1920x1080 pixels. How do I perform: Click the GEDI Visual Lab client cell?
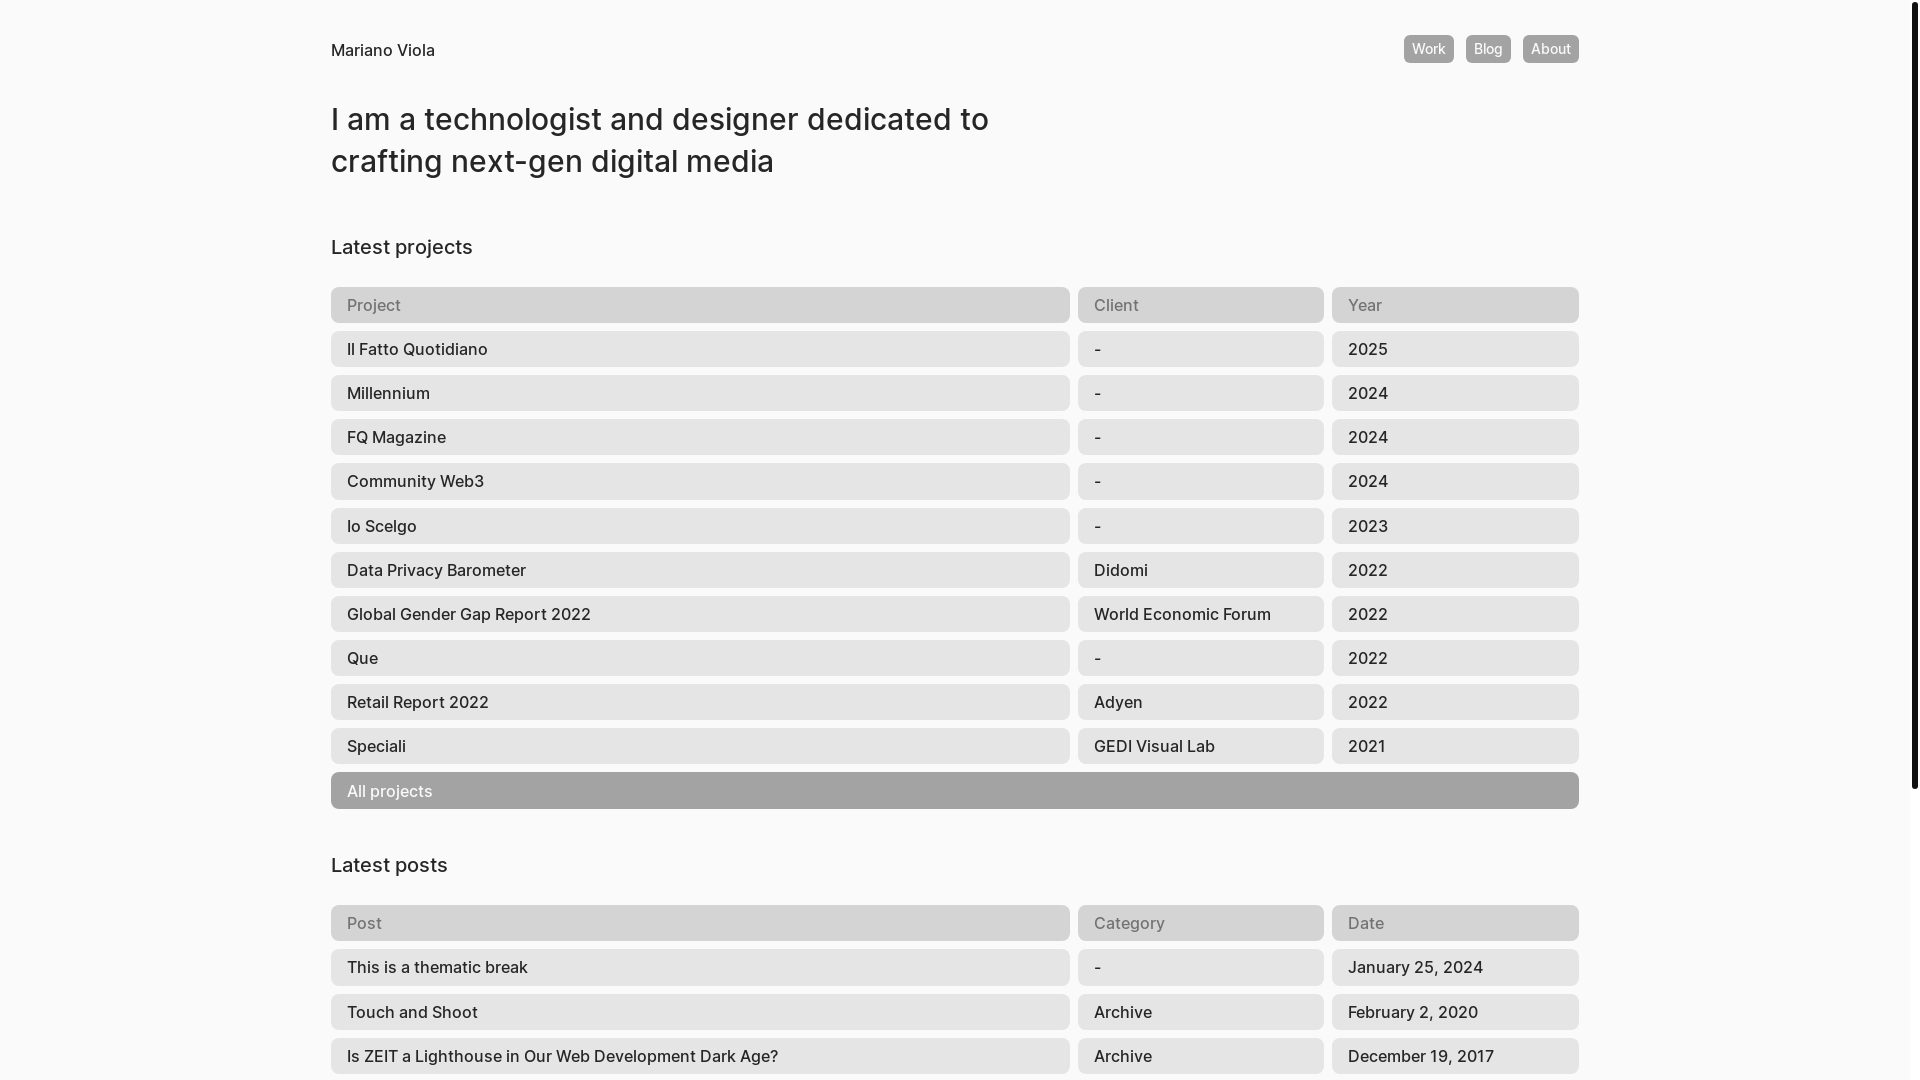1201,746
